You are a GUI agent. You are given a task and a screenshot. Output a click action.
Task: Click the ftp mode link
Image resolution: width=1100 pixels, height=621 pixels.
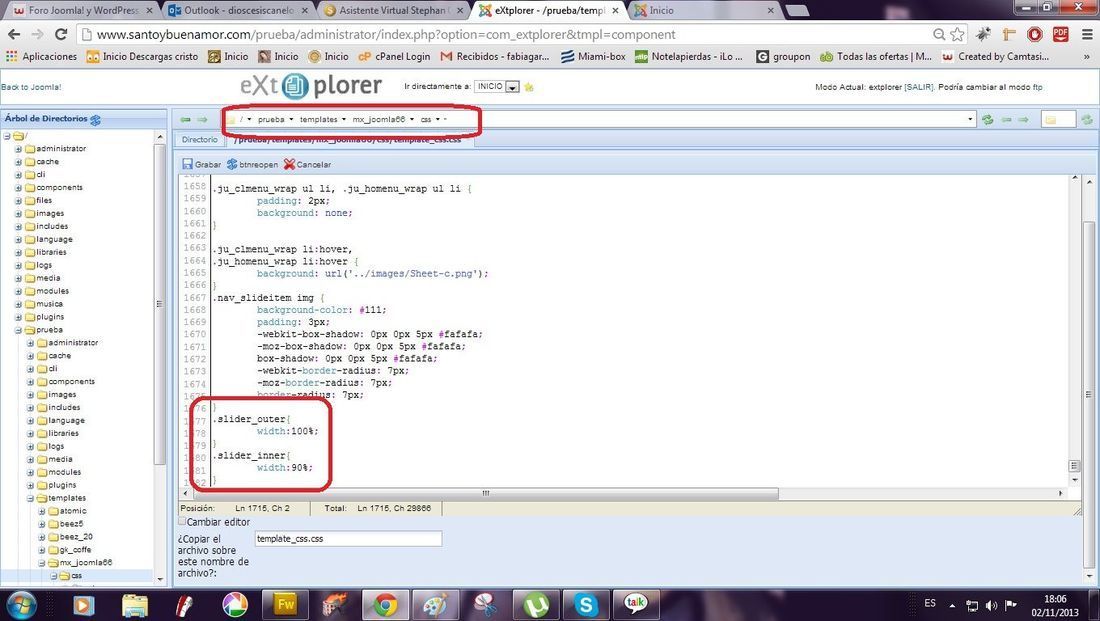[1037, 87]
